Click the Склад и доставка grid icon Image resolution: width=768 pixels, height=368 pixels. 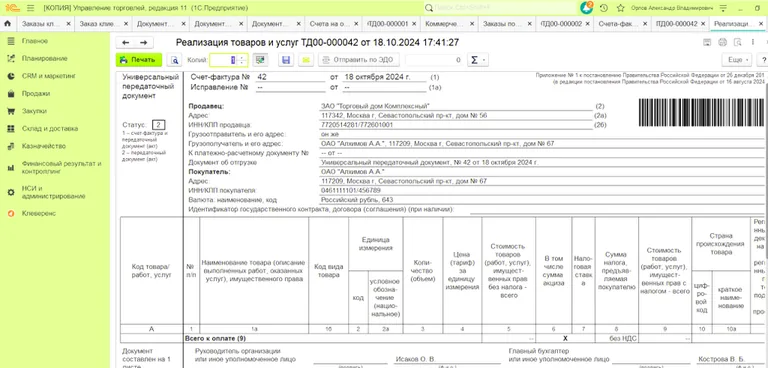click(x=11, y=129)
